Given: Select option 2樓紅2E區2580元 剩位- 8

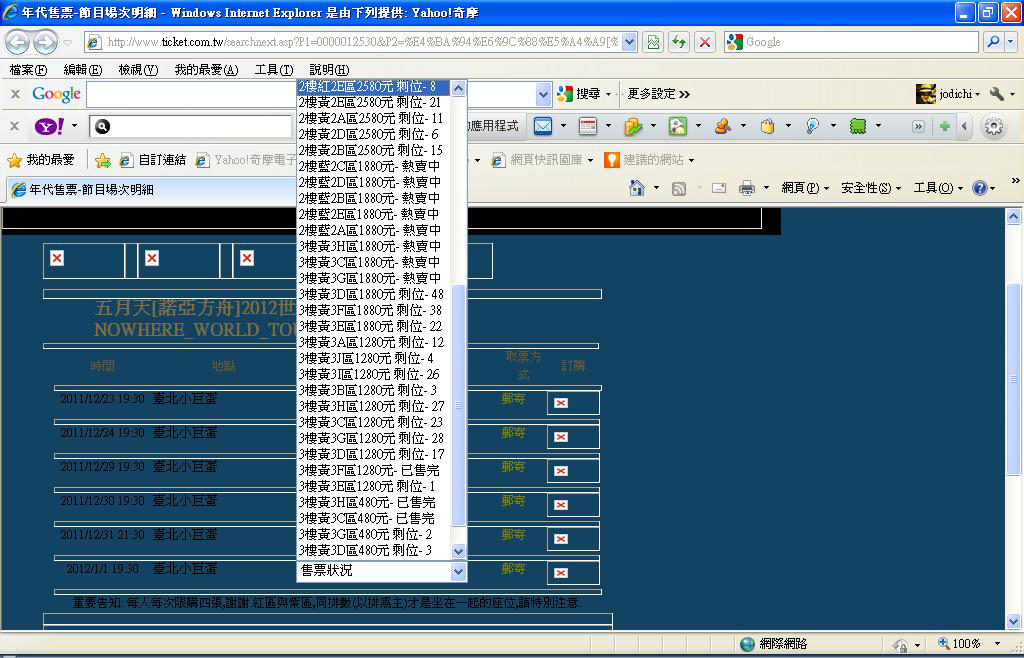Looking at the screenshot, I should pos(374,87).
